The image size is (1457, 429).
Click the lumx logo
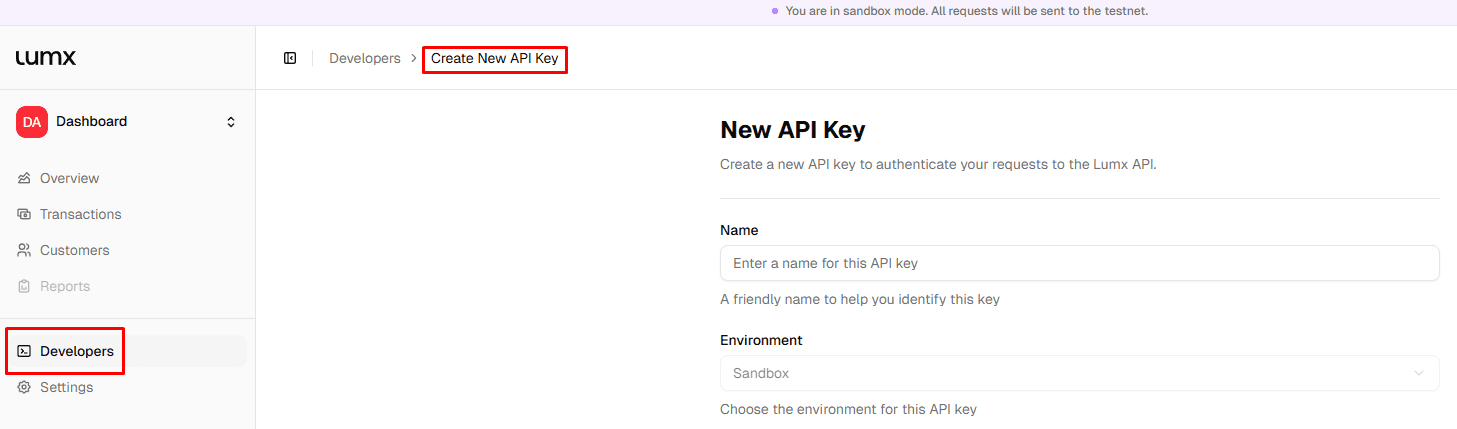46,58
